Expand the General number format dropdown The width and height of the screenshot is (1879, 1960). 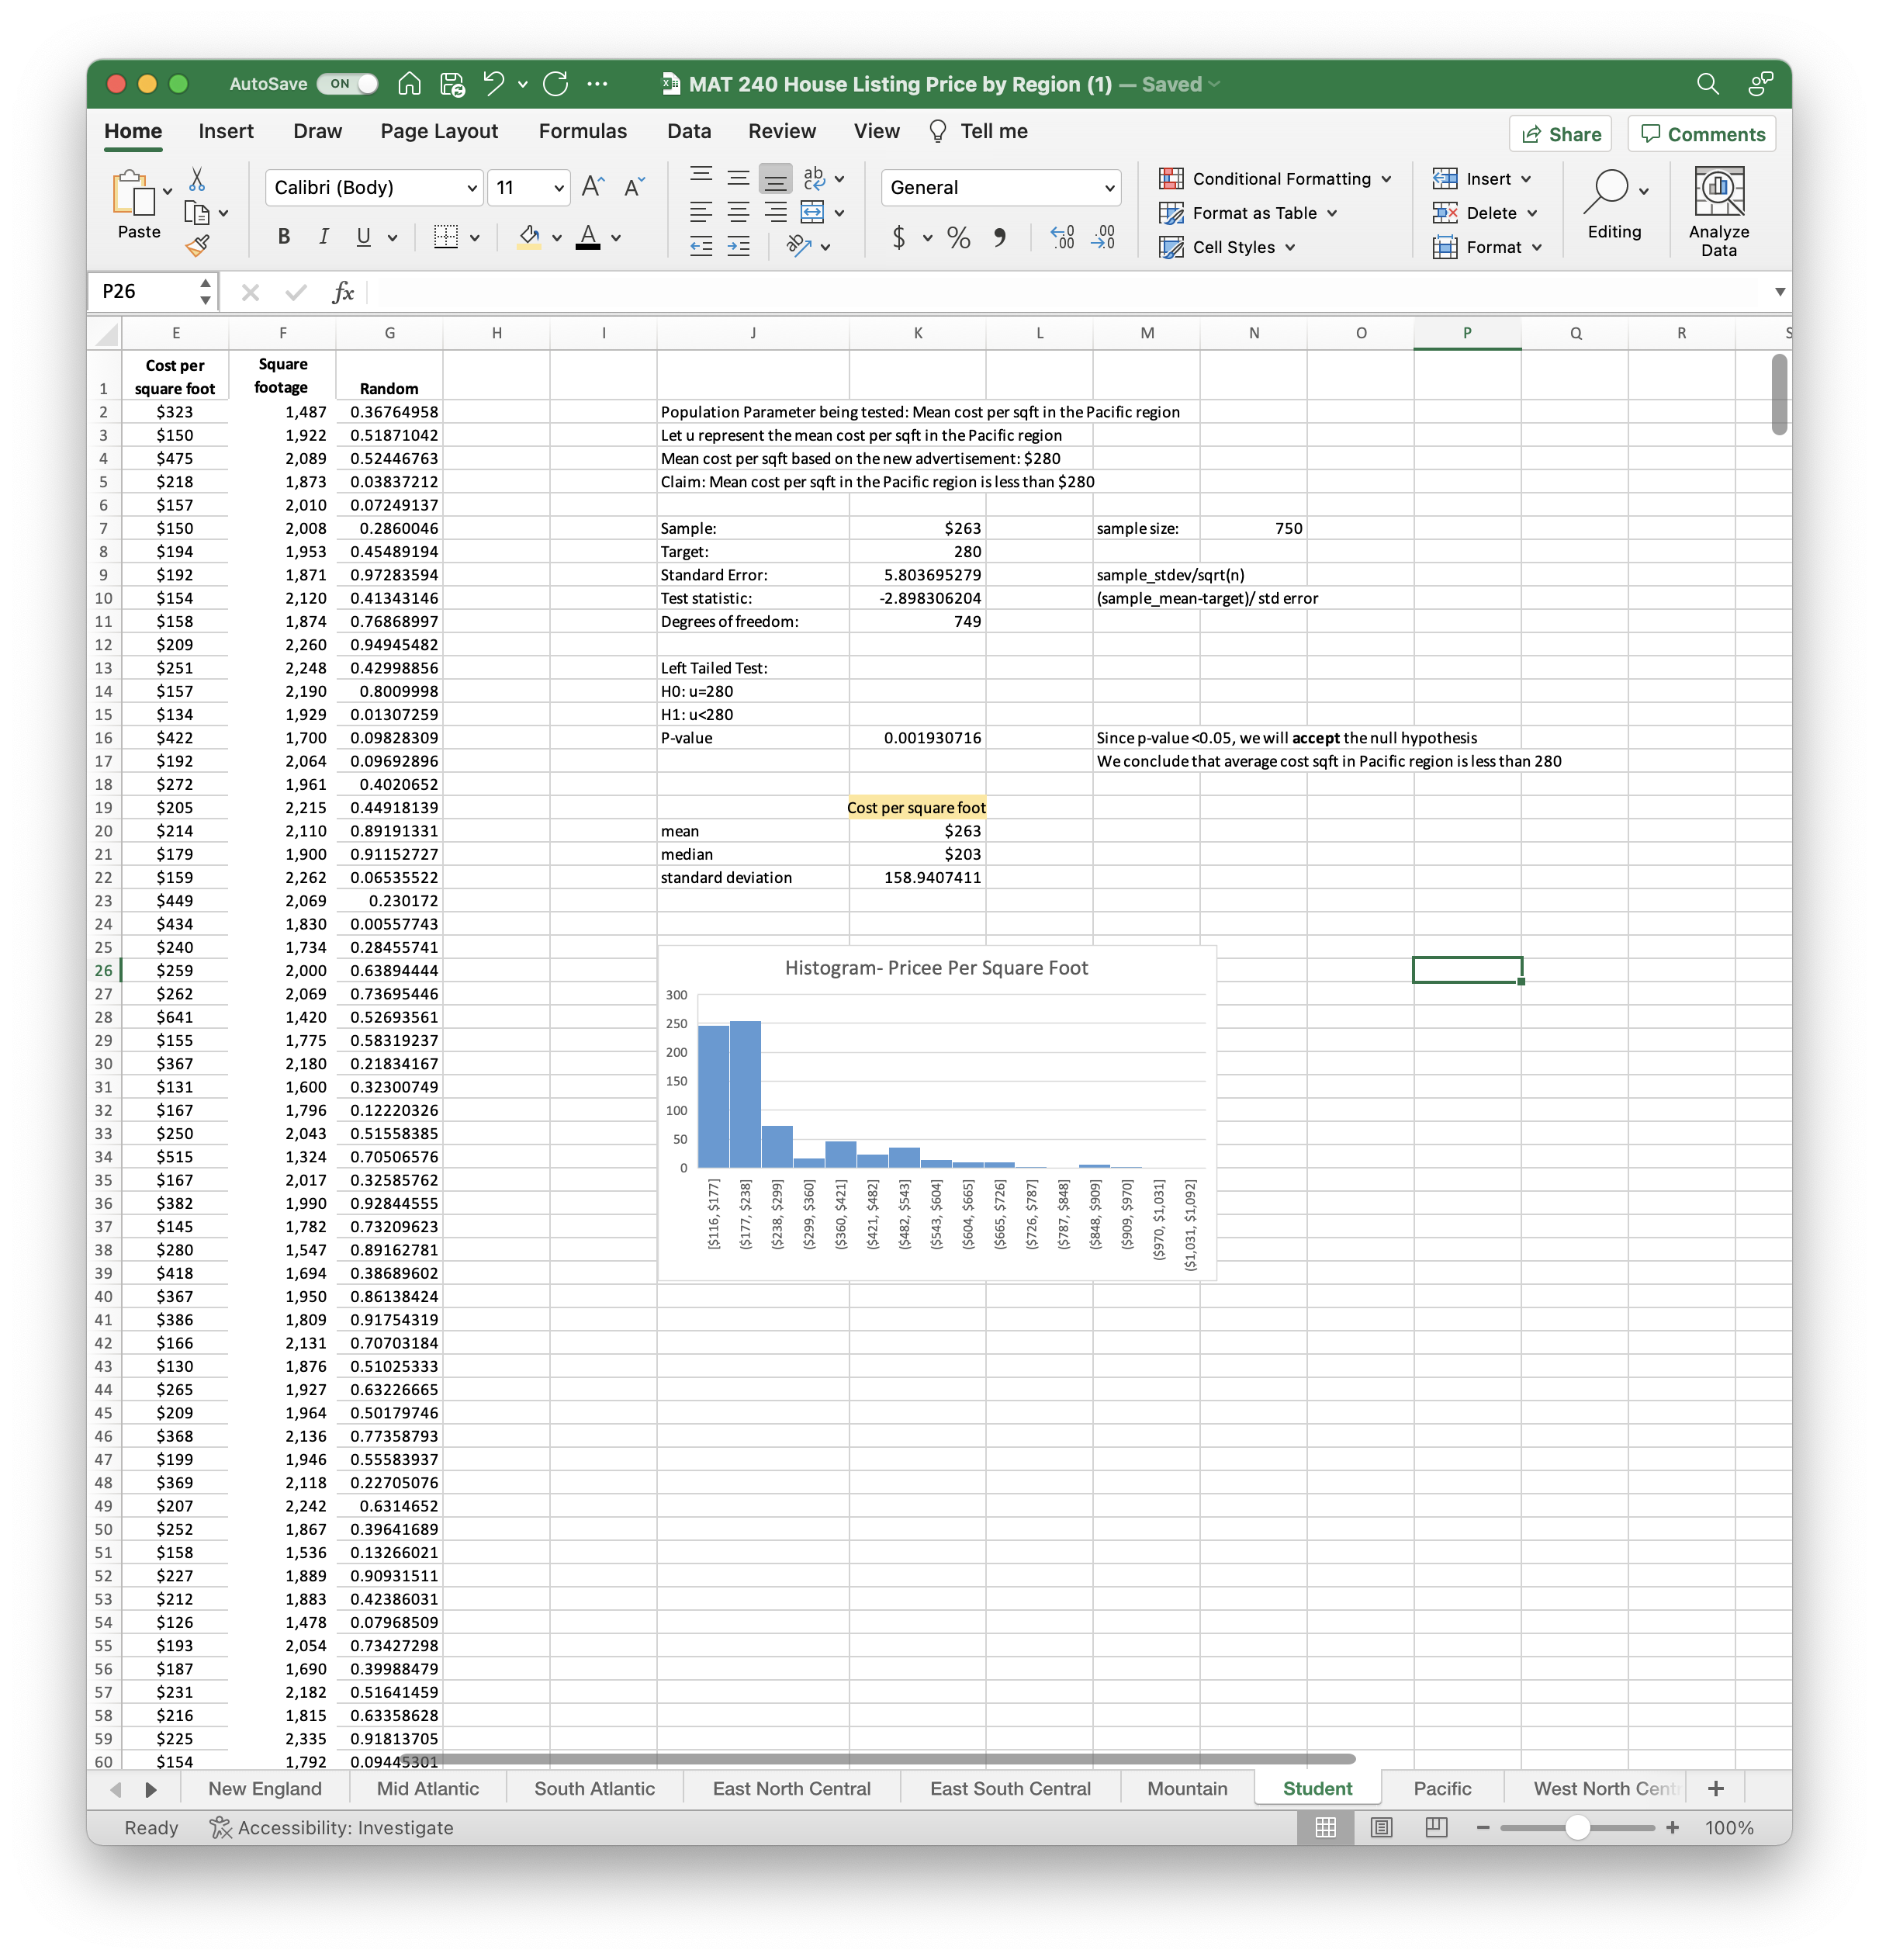pyautogui.click(x=1108, y=188)
